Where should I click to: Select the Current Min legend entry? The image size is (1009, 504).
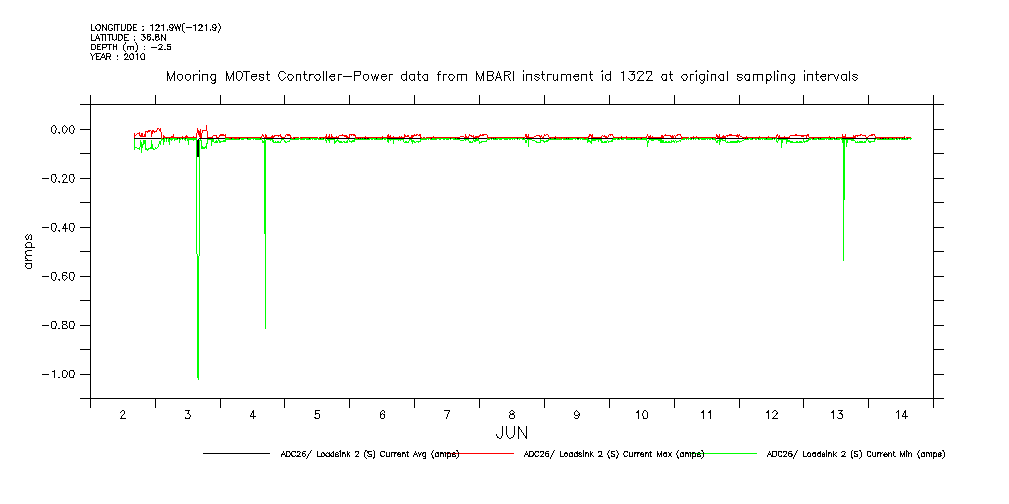click(855, 454)
